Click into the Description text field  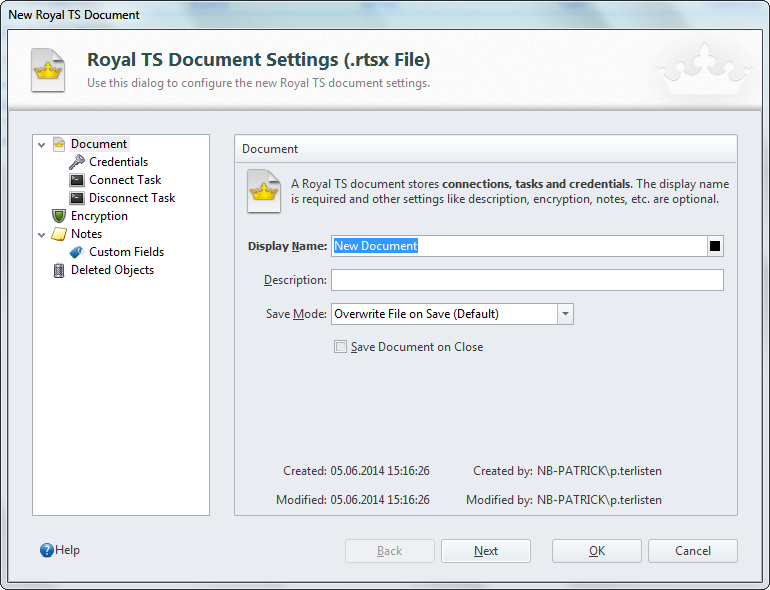(526, 280)
